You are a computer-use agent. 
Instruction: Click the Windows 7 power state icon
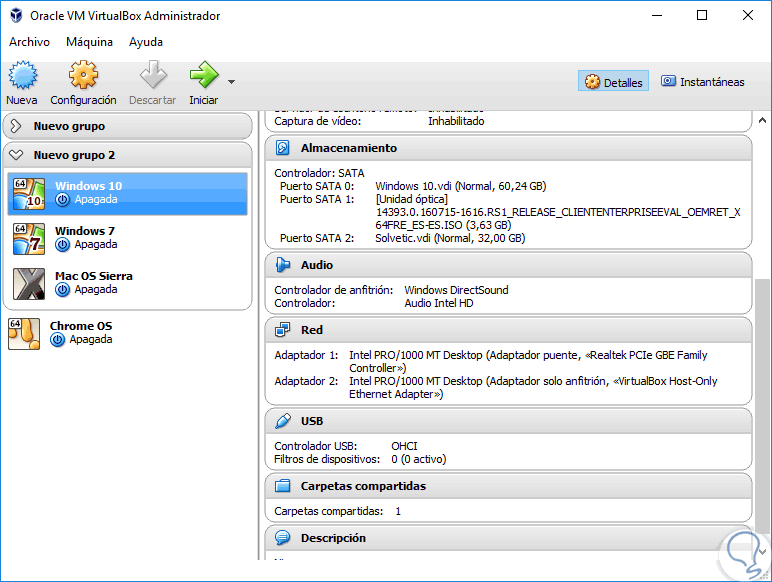(63, 245)
